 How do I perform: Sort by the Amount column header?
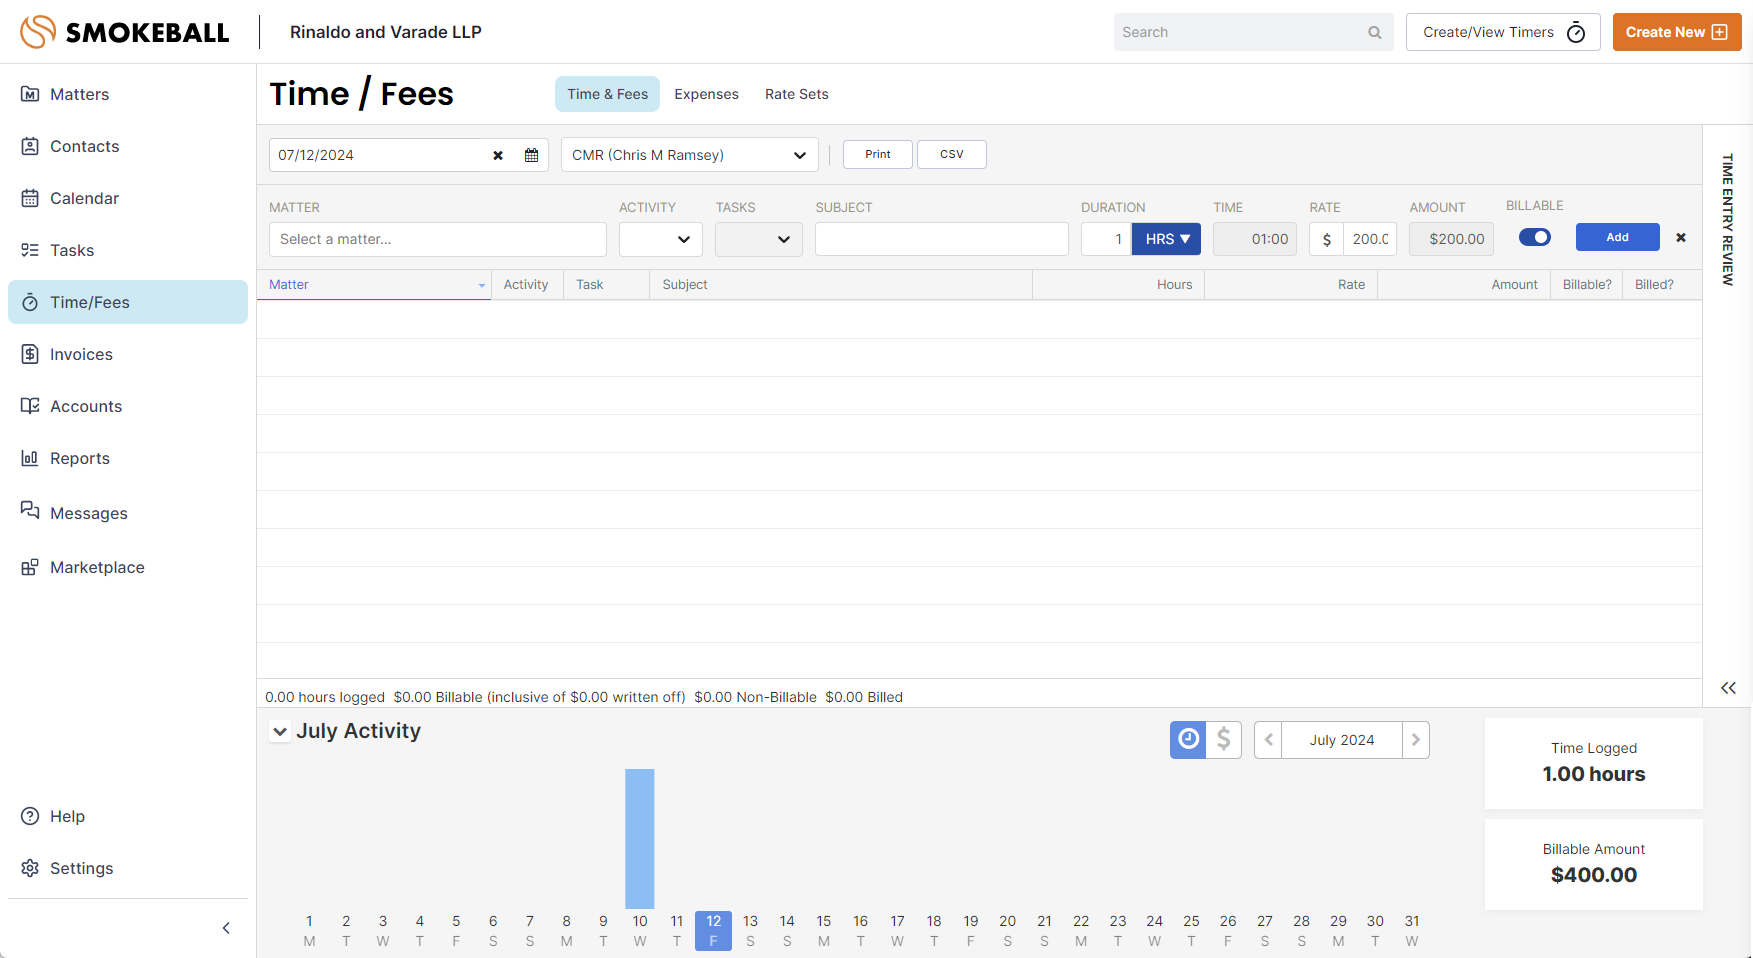[x=1464, y=285]
